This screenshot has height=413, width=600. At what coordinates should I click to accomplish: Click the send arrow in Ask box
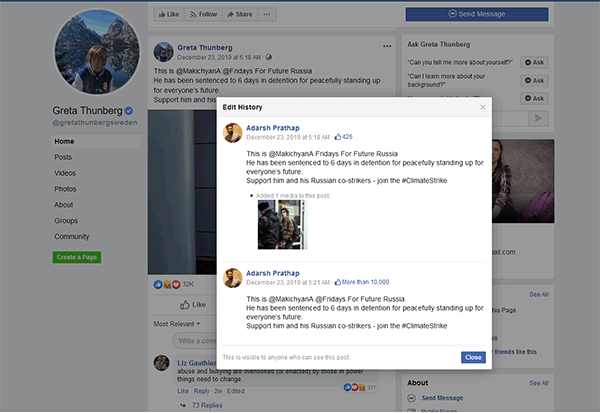point(538,118)
